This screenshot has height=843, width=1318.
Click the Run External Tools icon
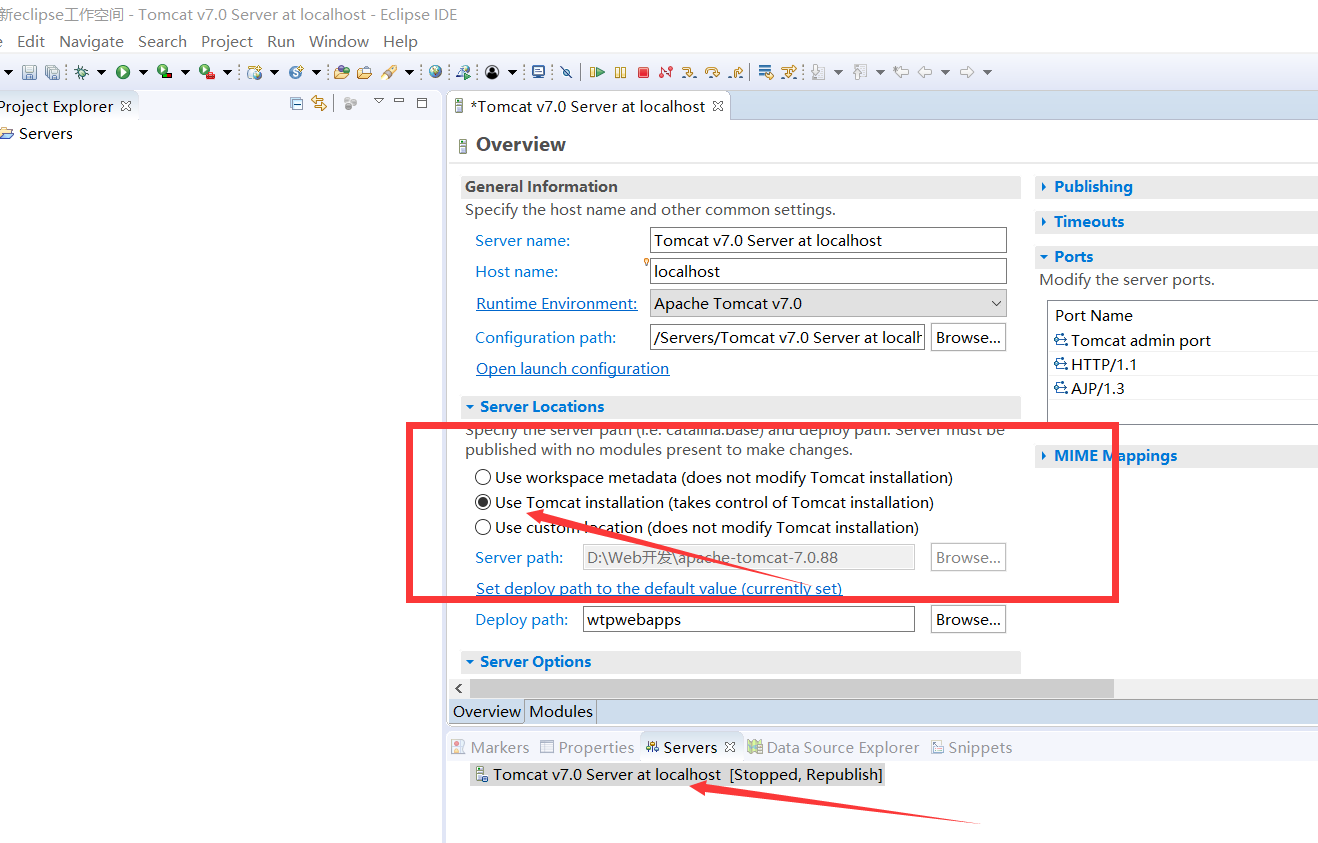point(206,72)
